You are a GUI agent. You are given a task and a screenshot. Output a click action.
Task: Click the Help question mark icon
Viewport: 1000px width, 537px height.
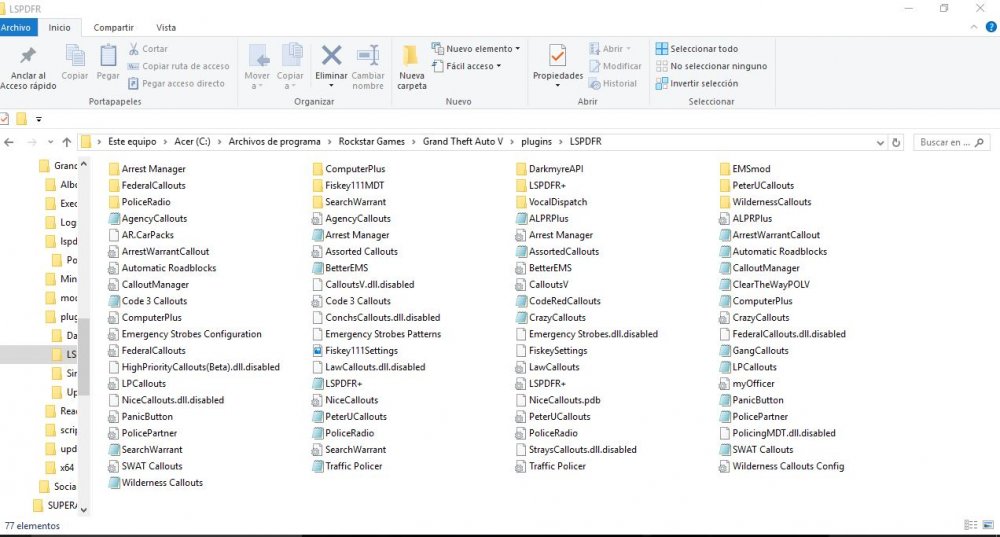click(x=991, y=27)
